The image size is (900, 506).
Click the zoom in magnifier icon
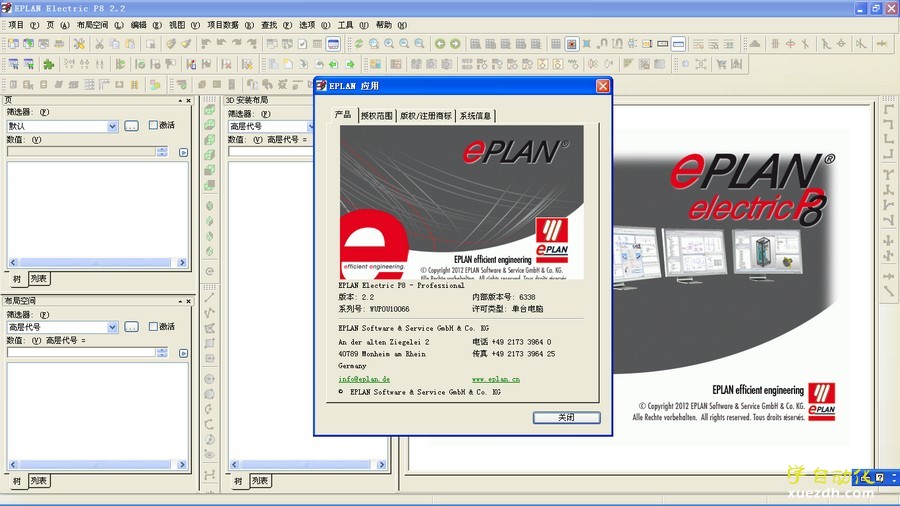(389, 44)
